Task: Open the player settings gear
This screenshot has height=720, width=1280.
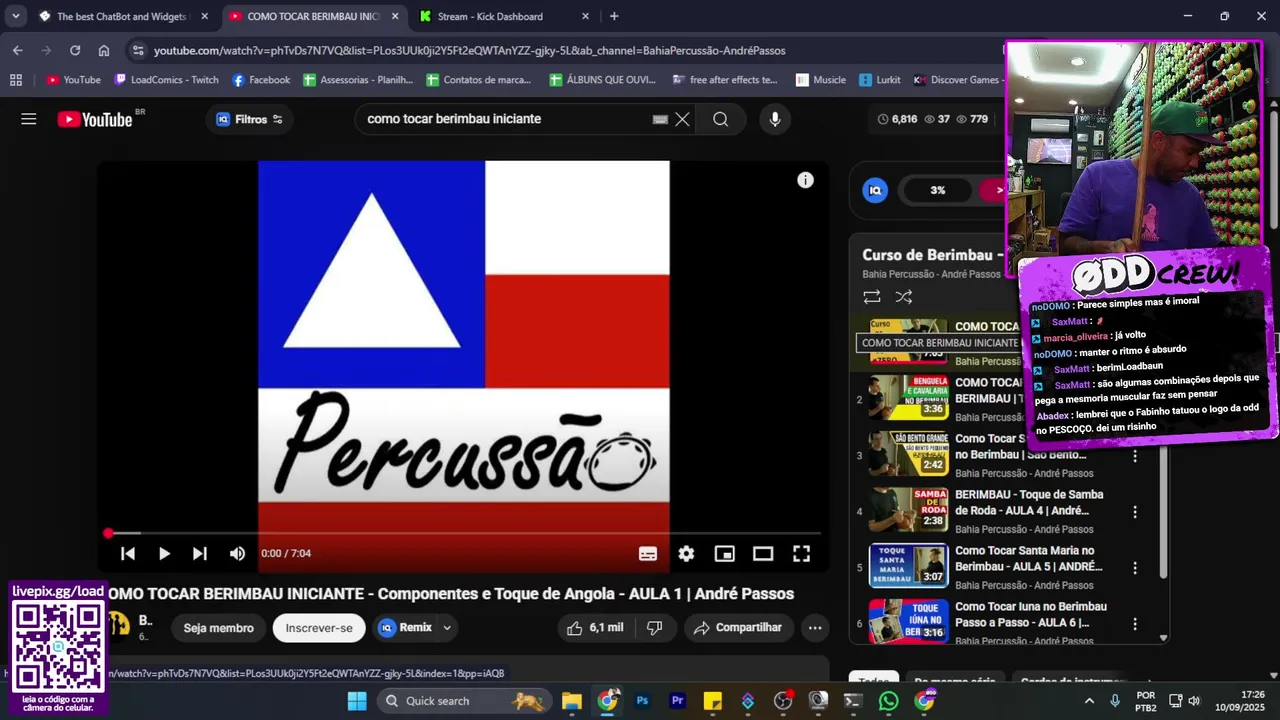Action: coord(686,553)
